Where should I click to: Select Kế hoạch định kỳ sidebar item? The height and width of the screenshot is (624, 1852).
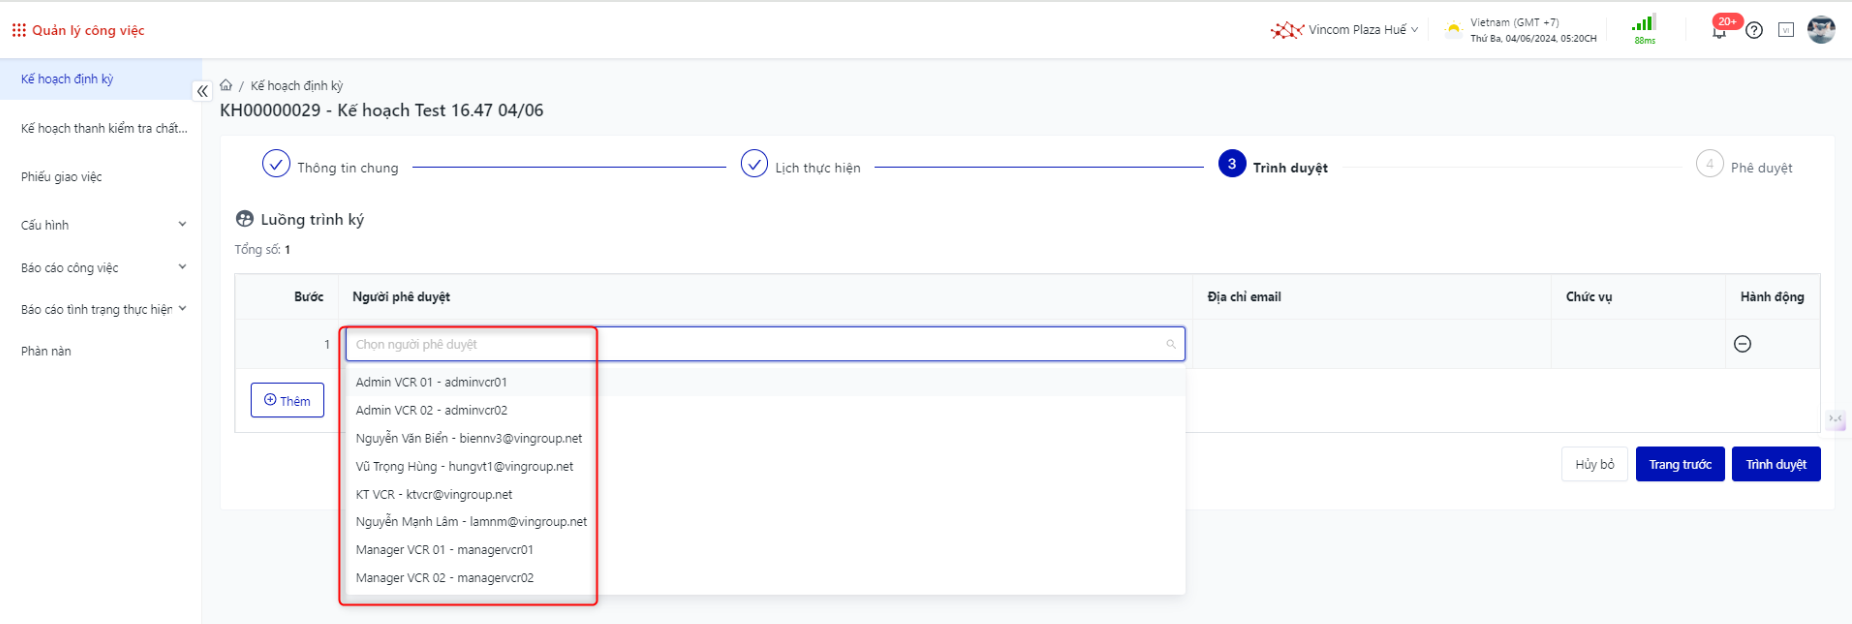coord(67,79)
